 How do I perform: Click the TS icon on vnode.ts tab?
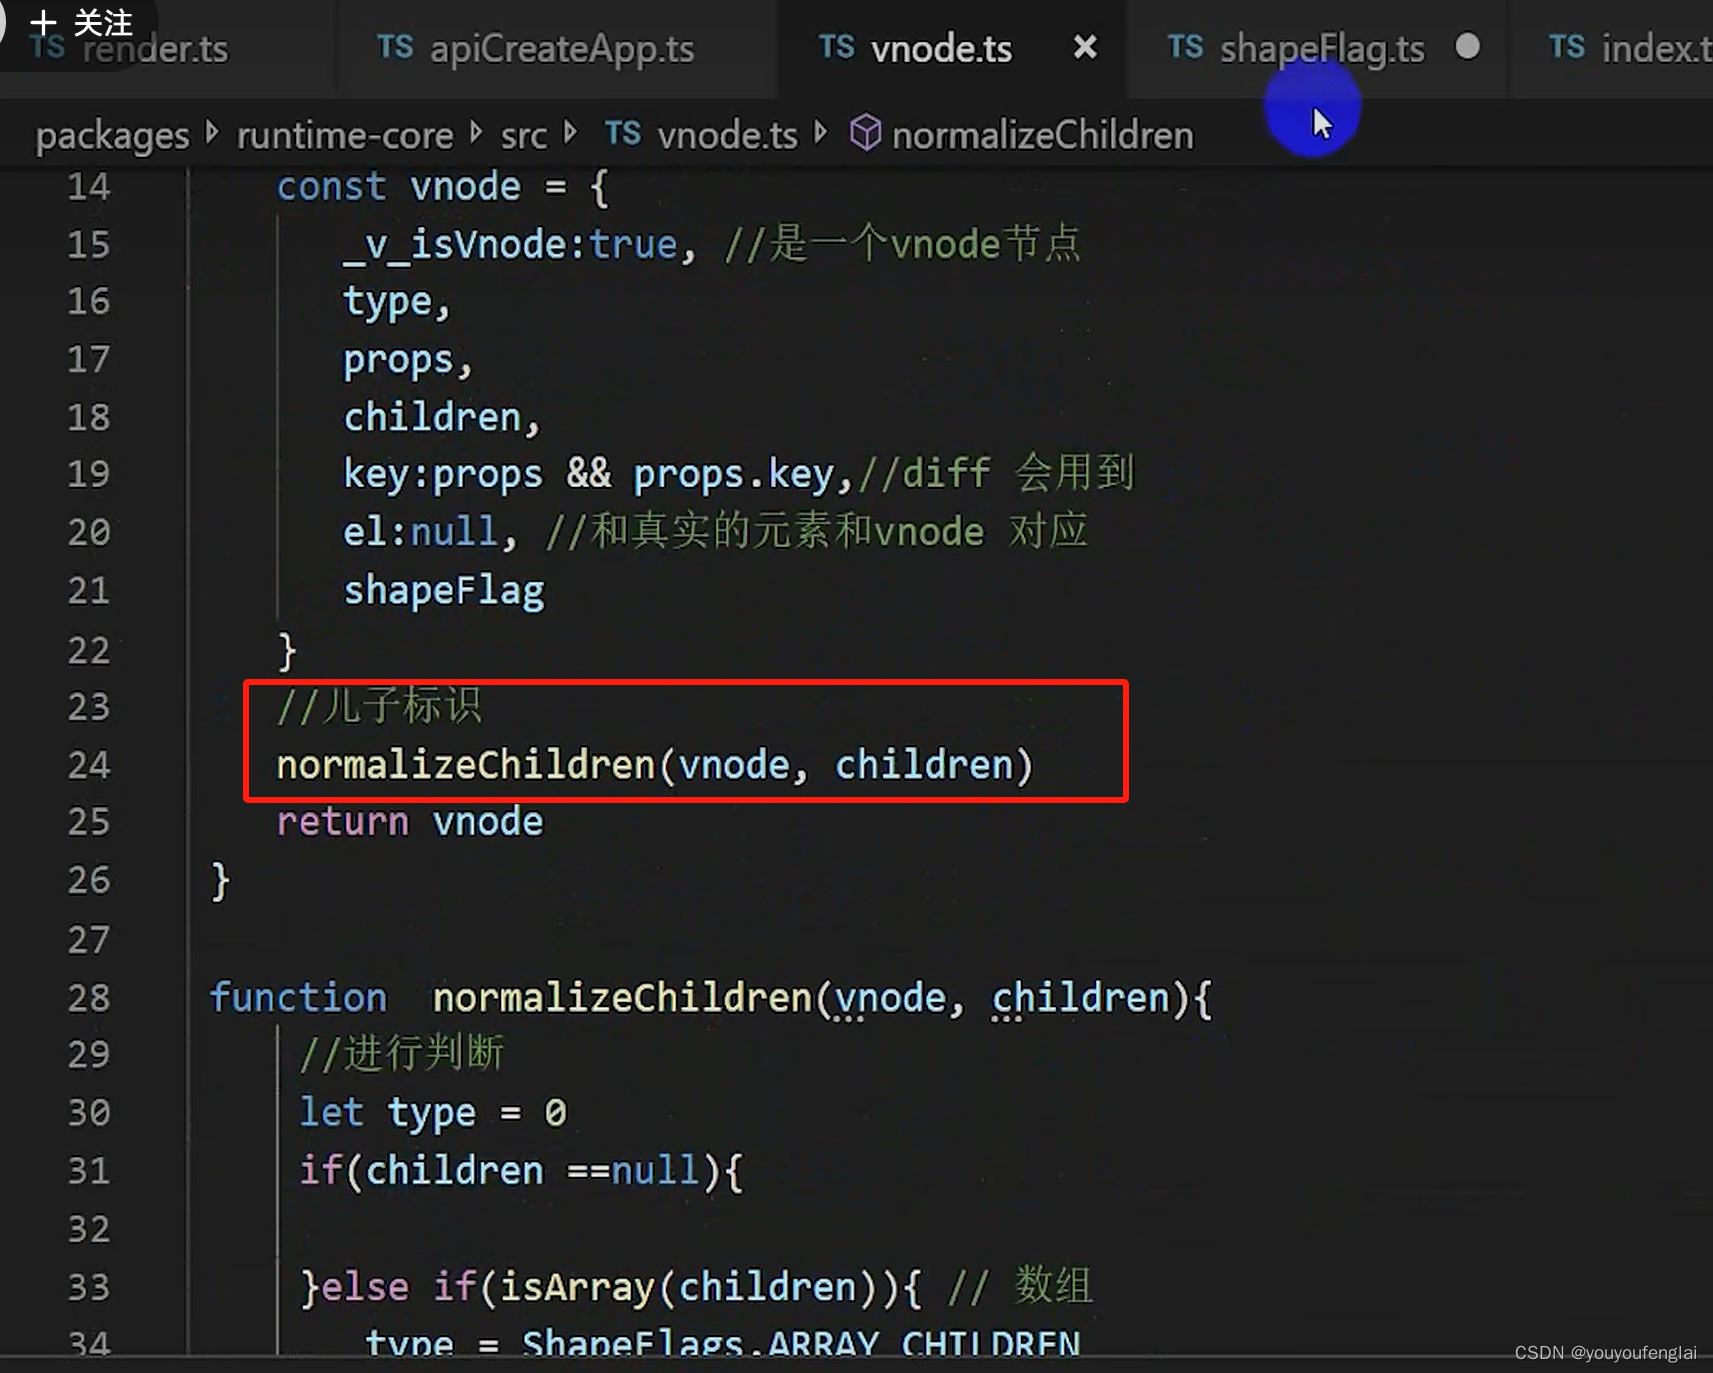click(x=836, y=46)
